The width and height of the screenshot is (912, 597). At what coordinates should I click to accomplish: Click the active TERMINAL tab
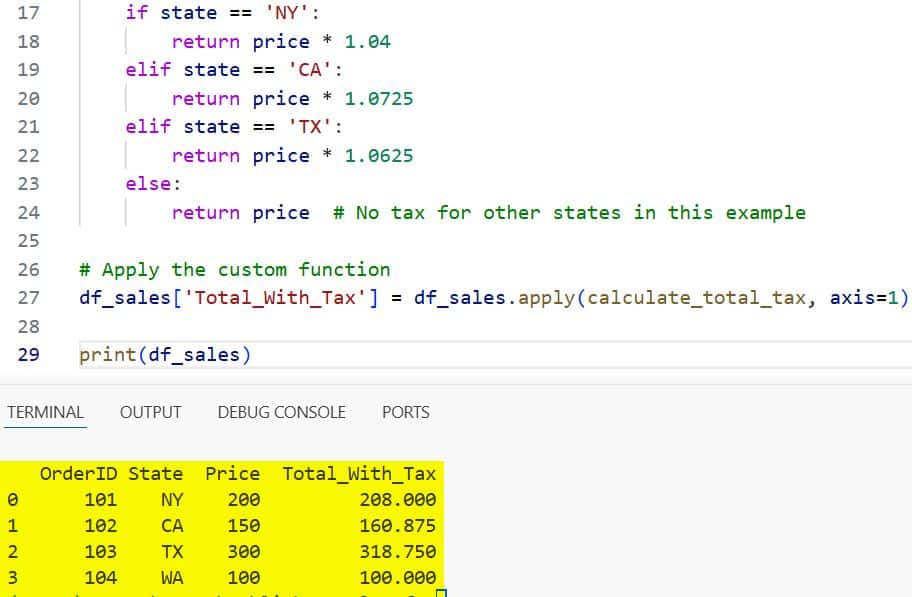point(45,411)
